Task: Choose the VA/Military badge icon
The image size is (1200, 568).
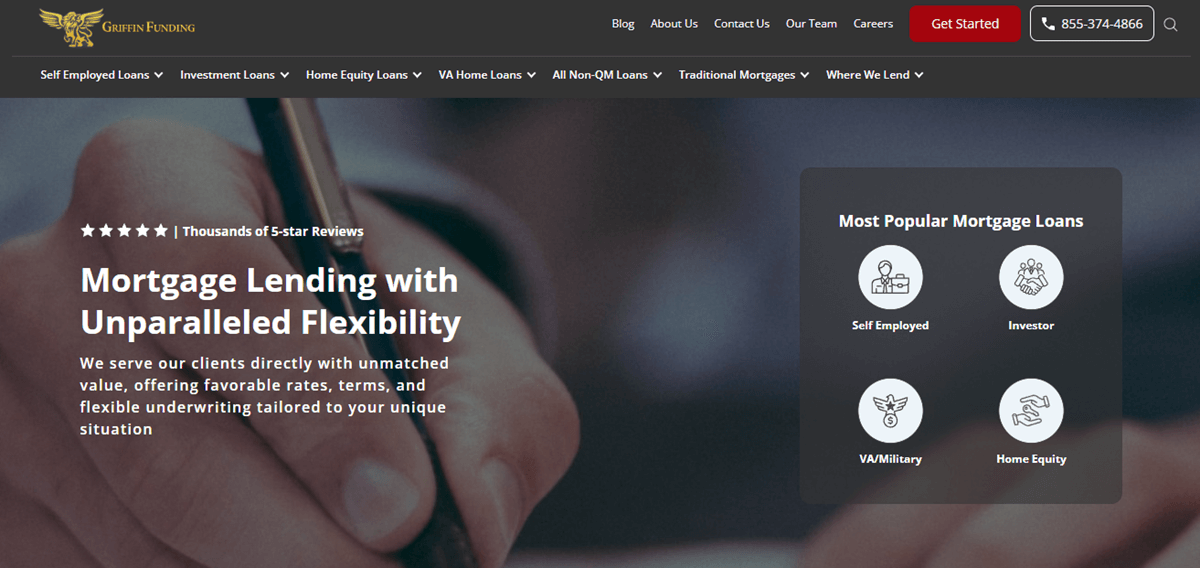Action: [x=890, y=411]
